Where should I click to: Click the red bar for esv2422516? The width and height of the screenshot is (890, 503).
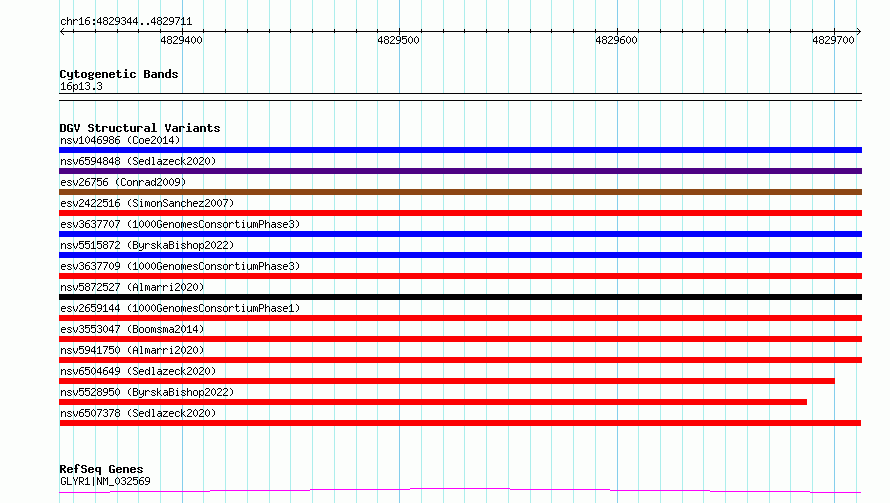[460, 213]
